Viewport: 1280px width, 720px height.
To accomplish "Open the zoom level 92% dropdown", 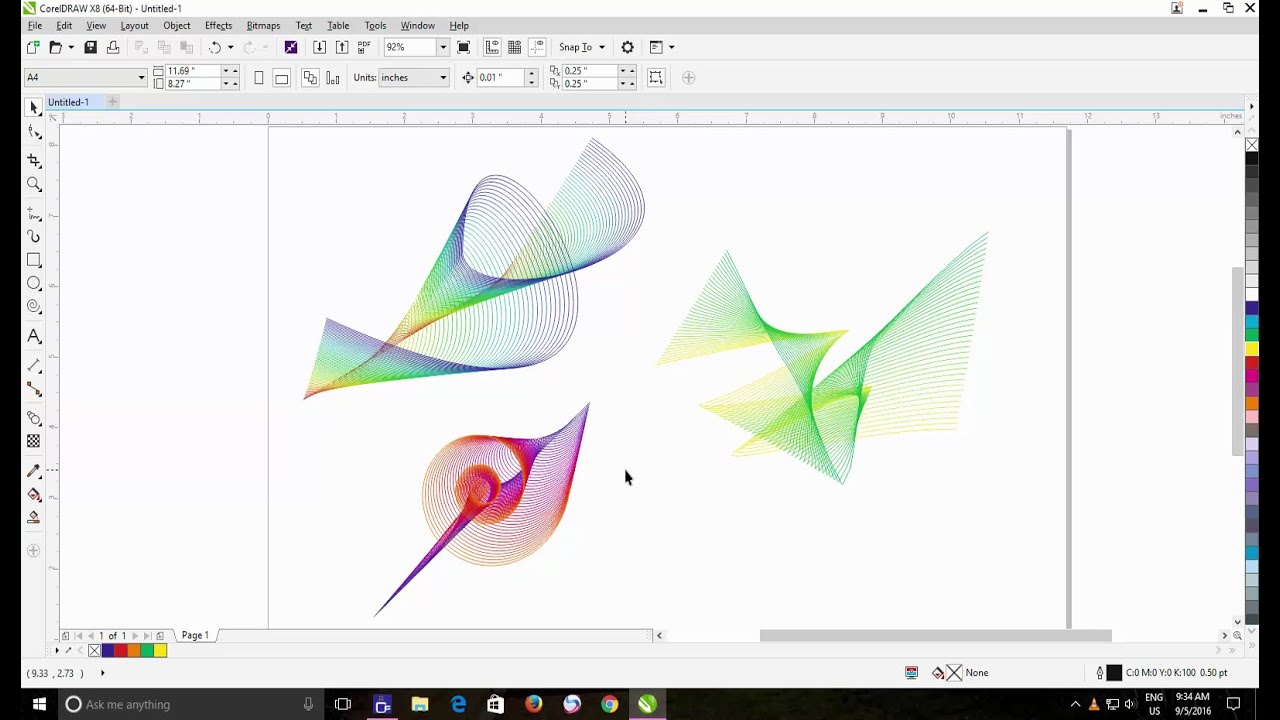I will click(x=442, y=47).
